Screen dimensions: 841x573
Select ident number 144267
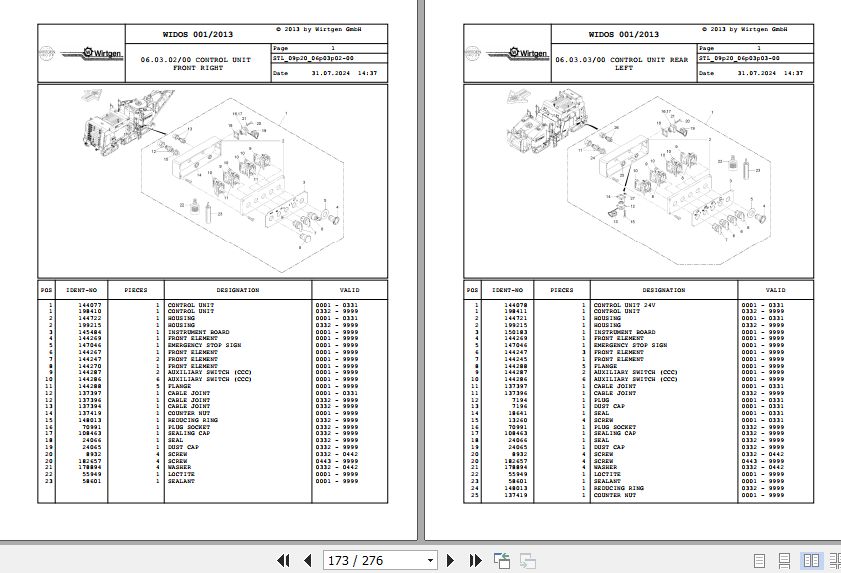coord(90,352)
